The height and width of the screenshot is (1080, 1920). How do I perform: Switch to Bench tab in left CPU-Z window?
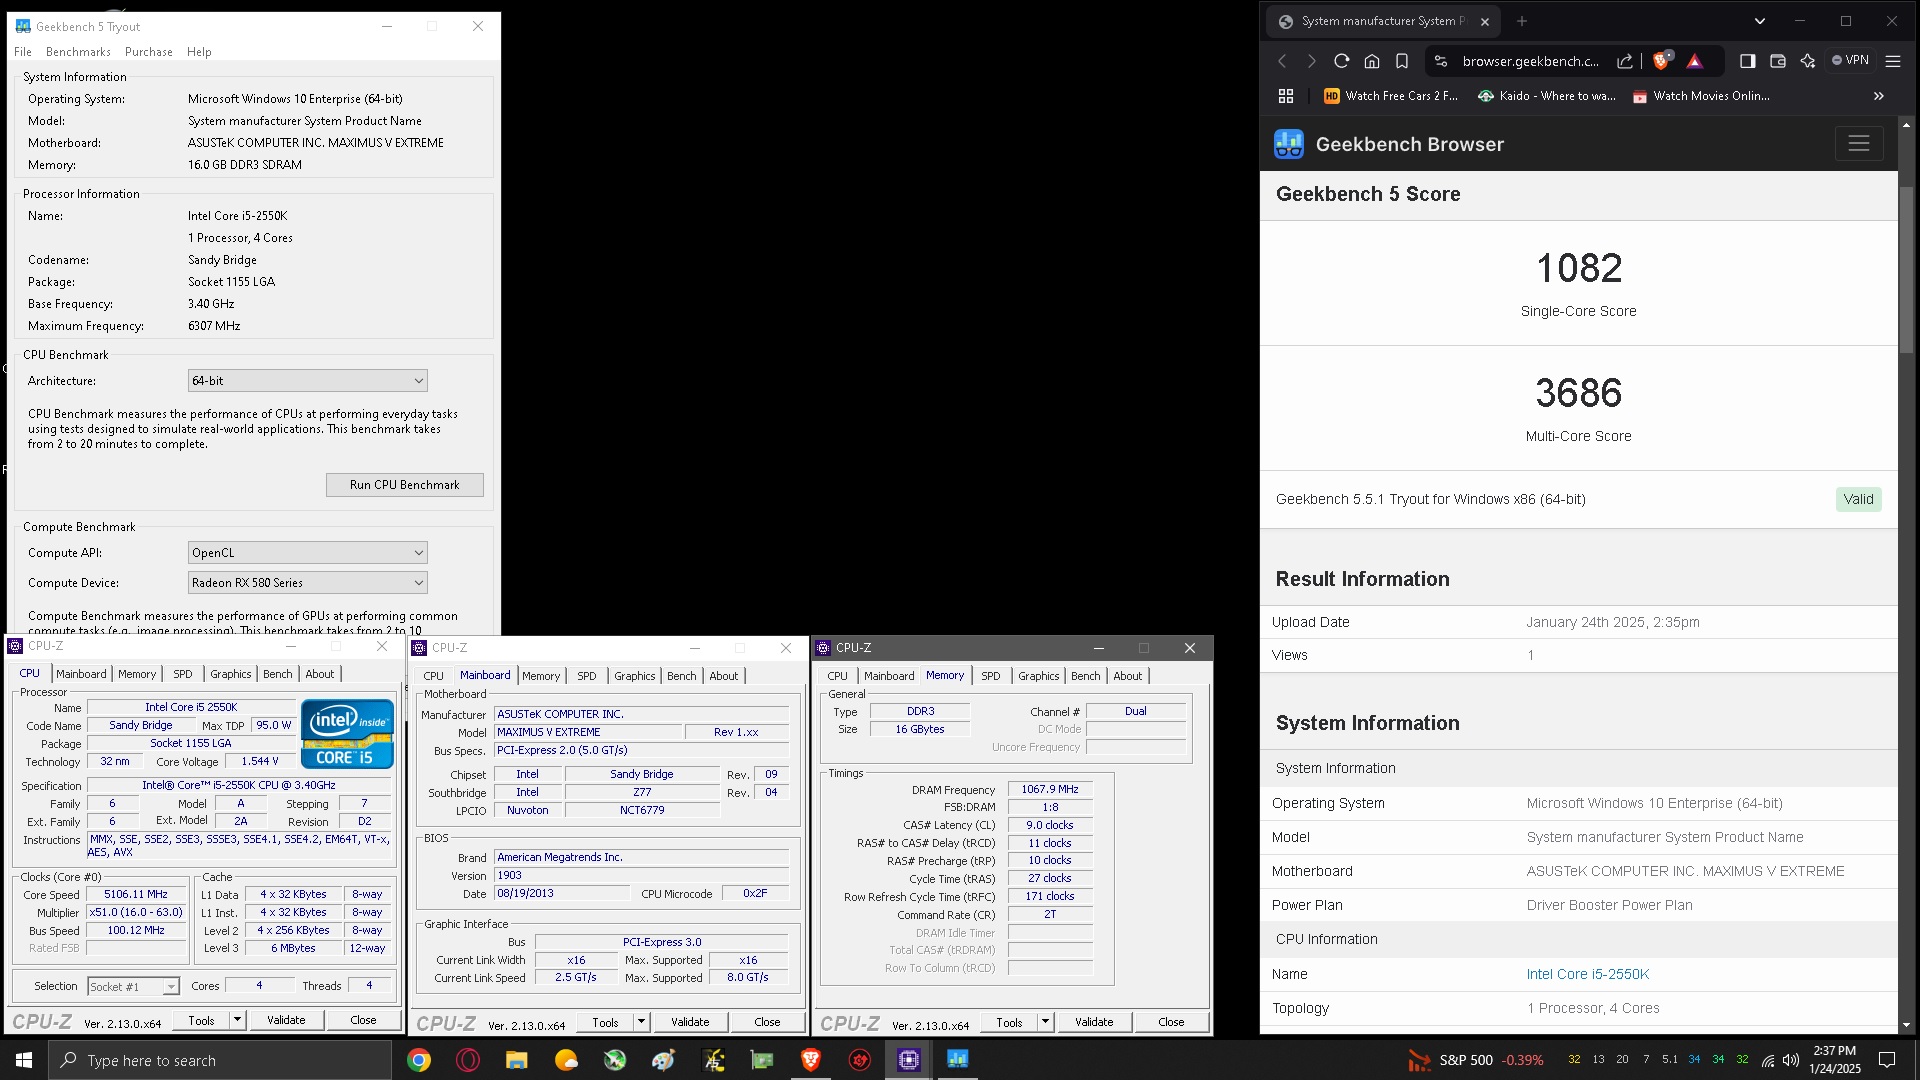tap(278, 674)
